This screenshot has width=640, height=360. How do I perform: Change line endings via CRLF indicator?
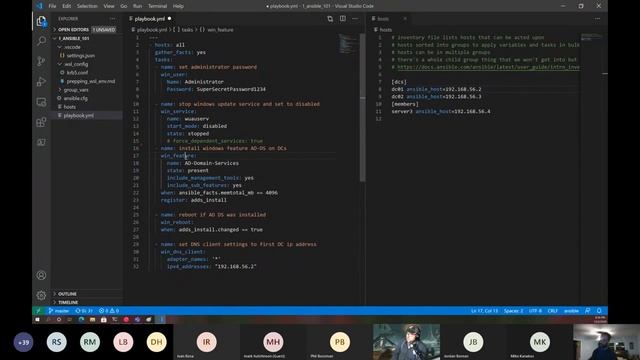tap(553, 311)
